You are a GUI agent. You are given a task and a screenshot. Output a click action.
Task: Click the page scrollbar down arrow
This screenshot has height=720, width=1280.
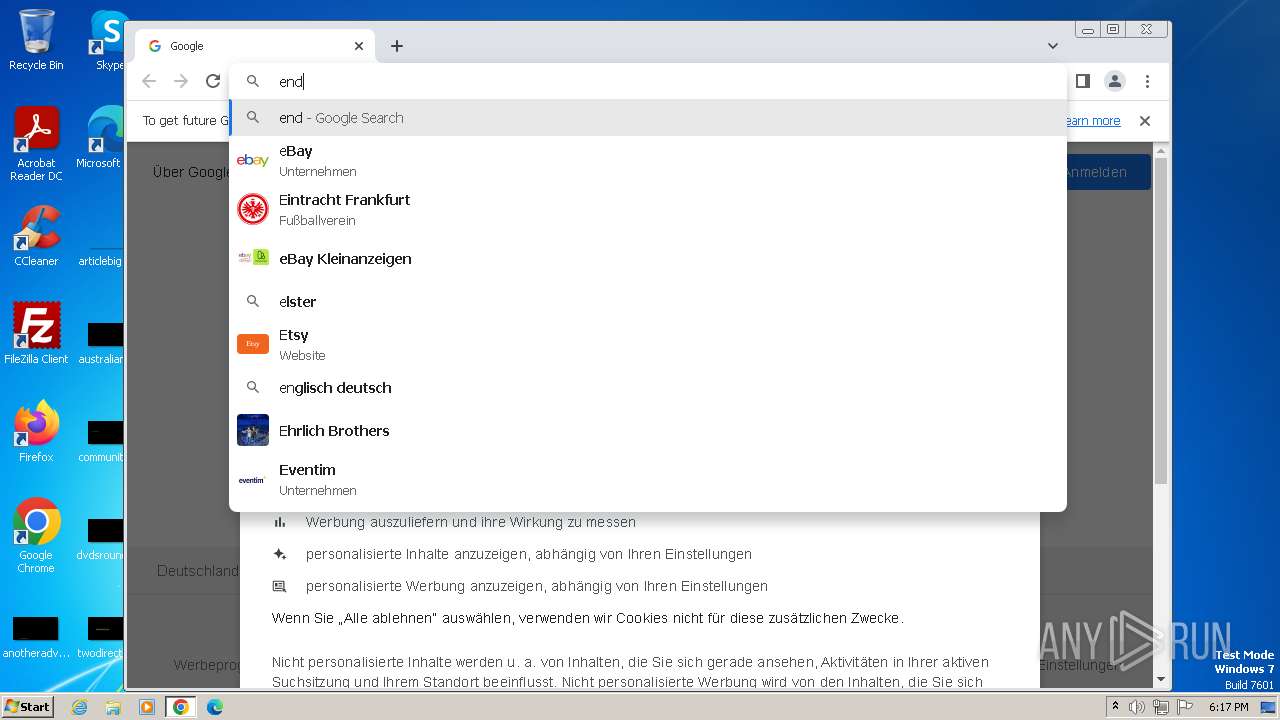1160,679
